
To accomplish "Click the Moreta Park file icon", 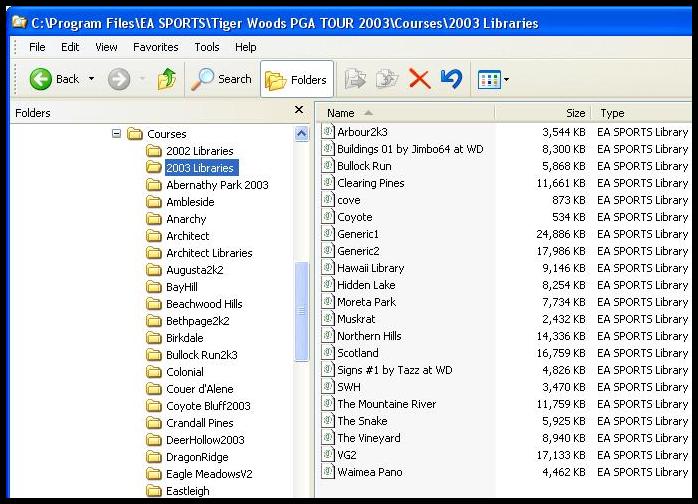I will point(328,302).
